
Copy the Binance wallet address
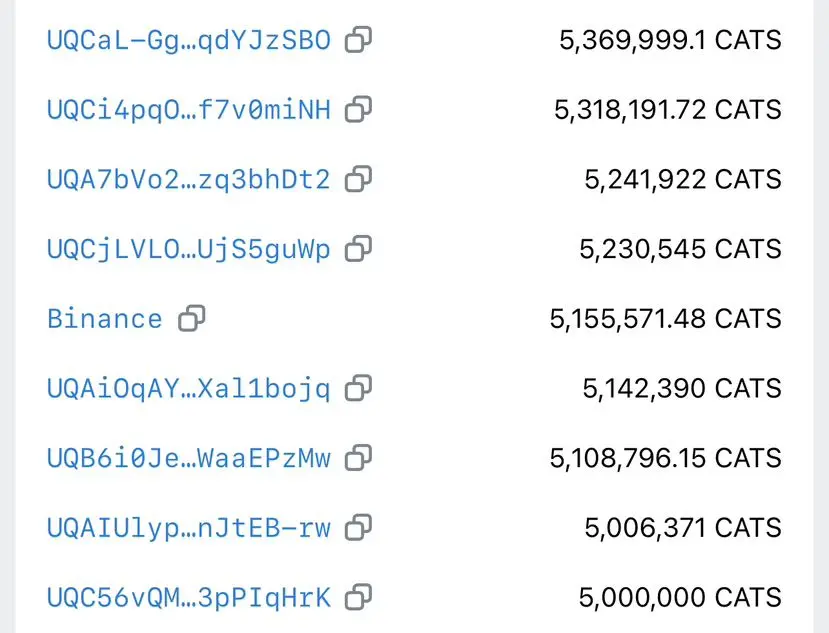[191, 318]
